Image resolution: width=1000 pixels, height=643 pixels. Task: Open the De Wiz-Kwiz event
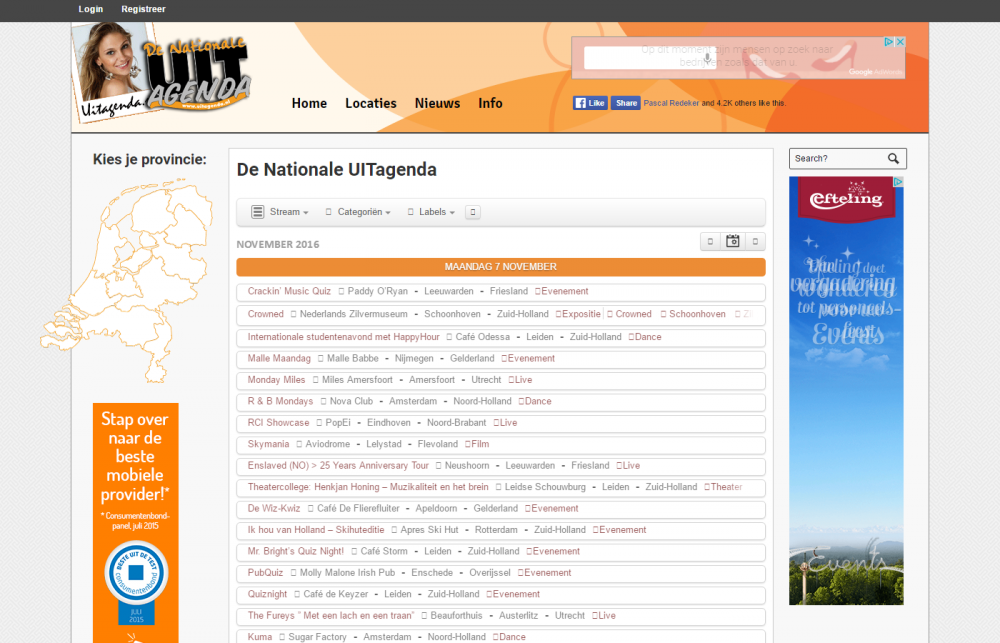click(274, 508)
